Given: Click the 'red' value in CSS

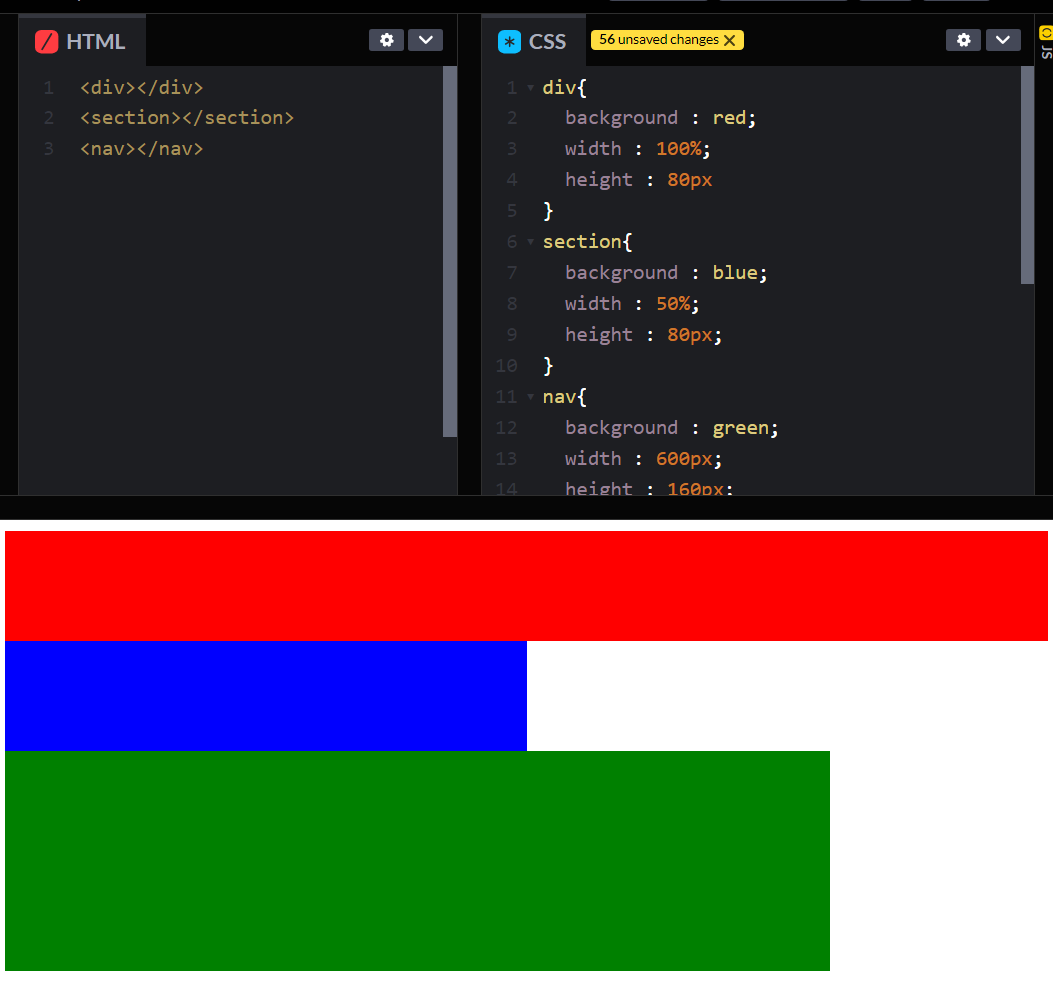Looking at the screenshot, I should (729, 118).
